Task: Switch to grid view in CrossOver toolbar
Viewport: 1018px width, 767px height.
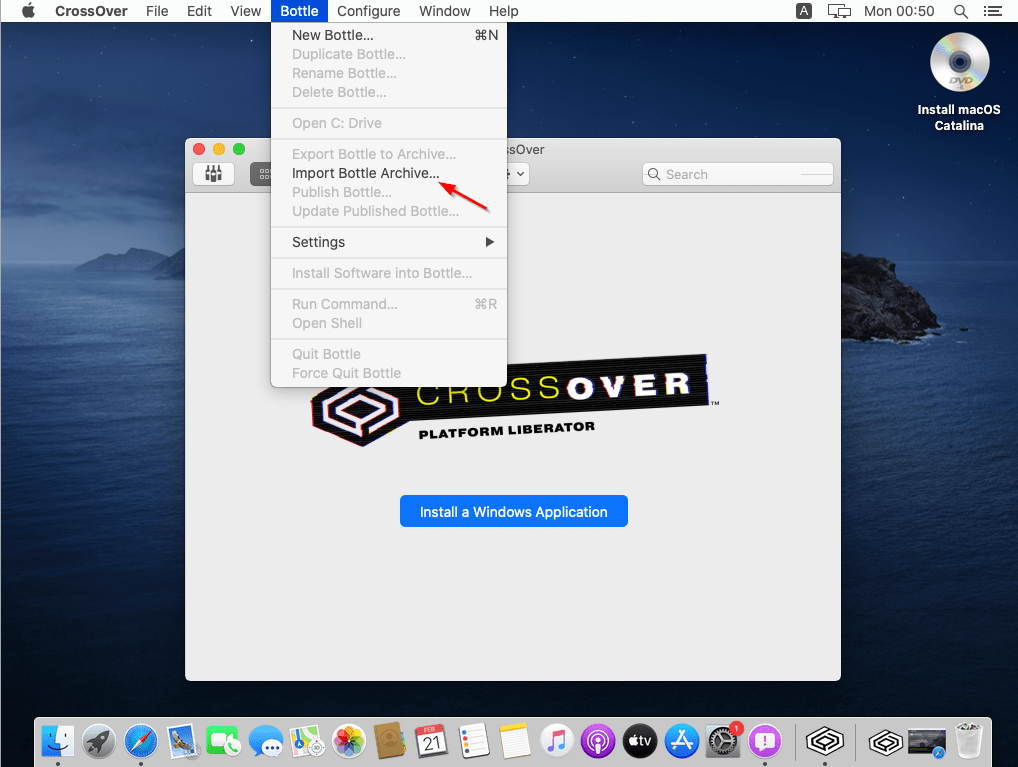Action: click(262, 174)
